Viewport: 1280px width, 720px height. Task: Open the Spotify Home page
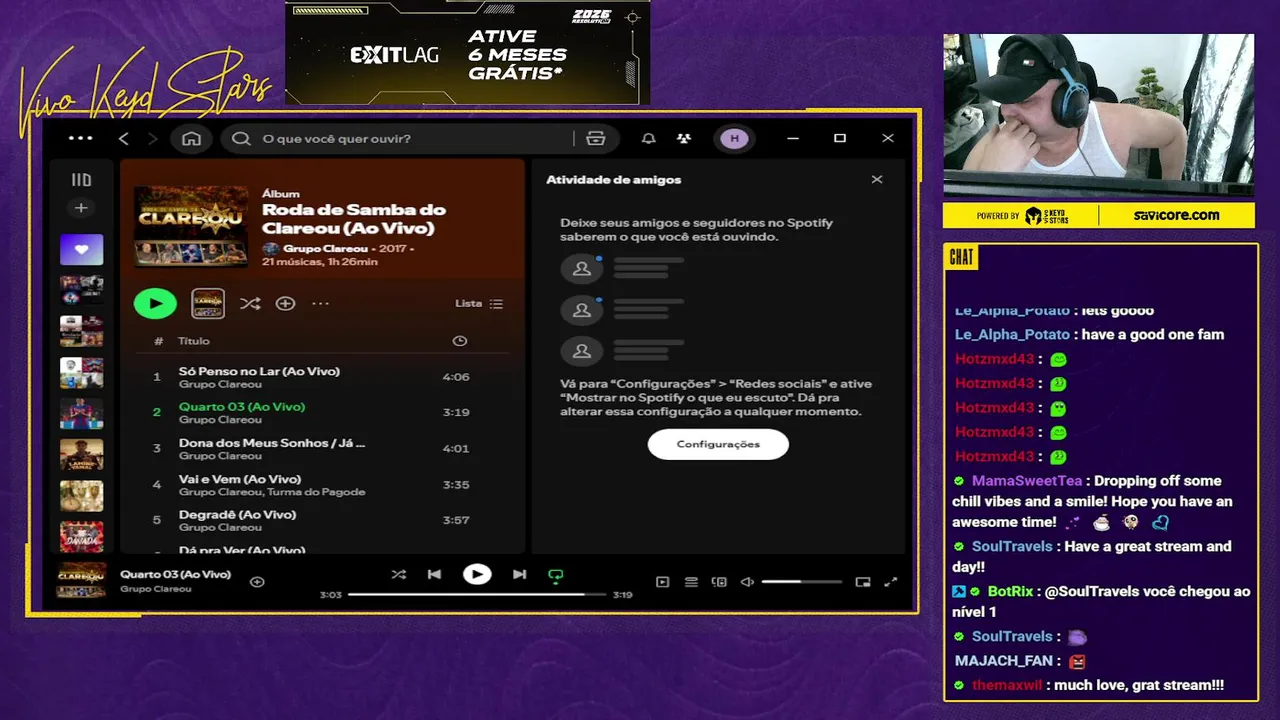pos(191,138)
